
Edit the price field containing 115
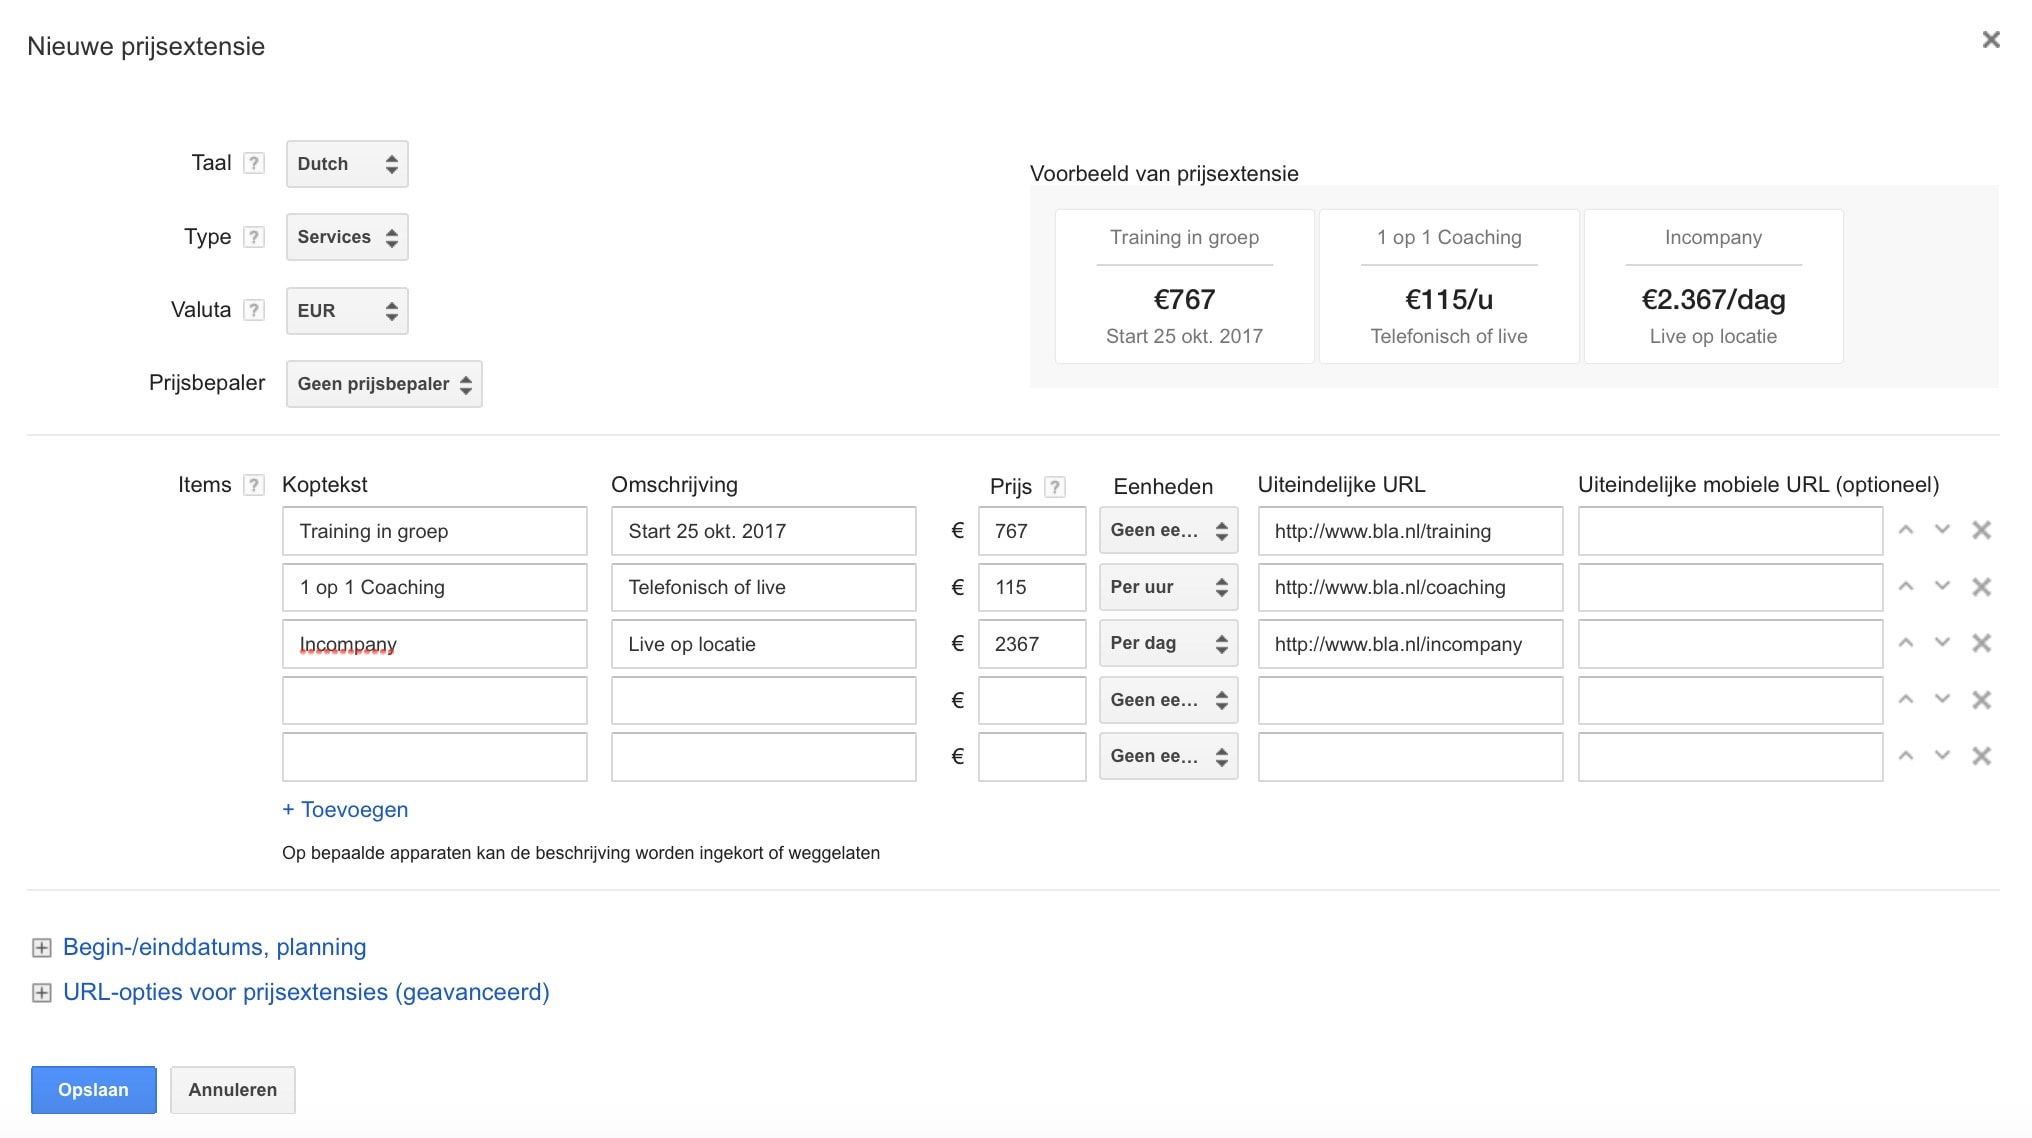(x=1032, y=587)
